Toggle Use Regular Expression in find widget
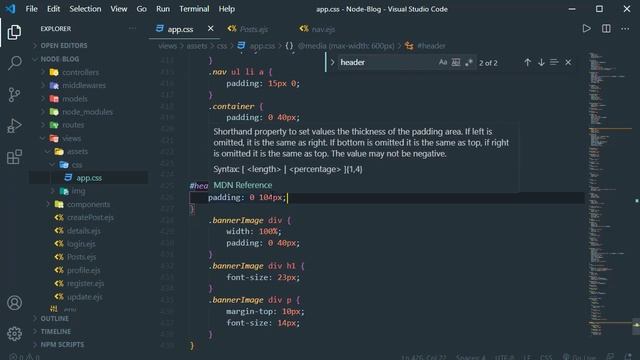Screen dimensions: 640x360 click(x=469, y=62)
